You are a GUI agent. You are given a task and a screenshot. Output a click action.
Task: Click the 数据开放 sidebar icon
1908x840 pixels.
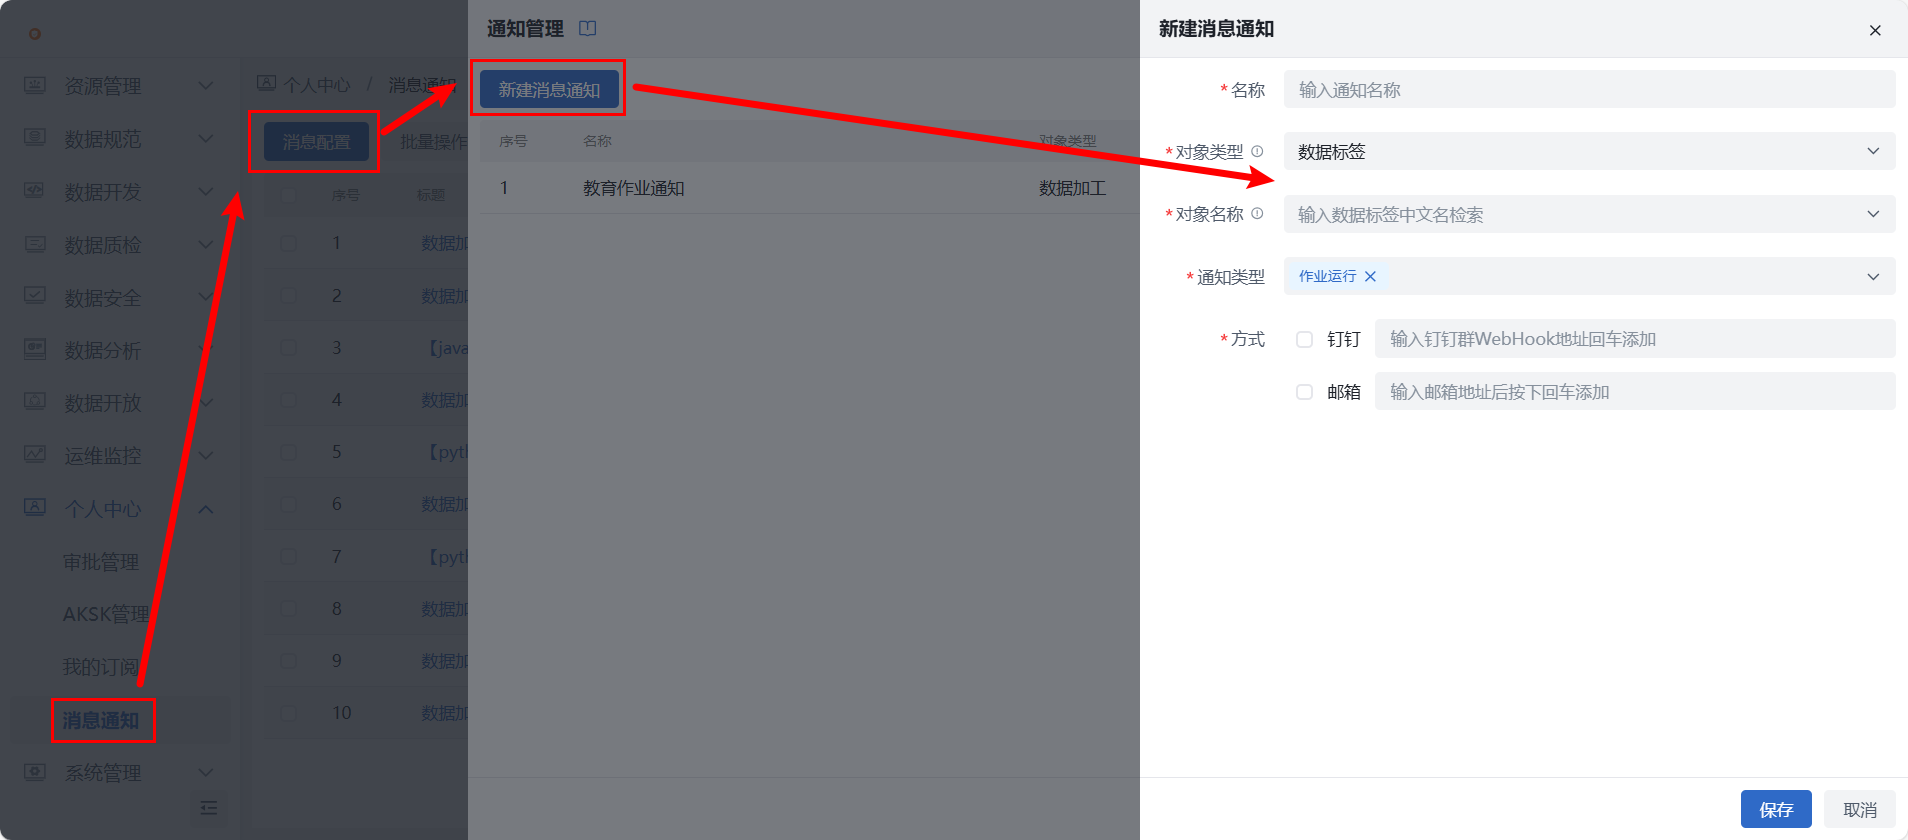pos(35,402)
